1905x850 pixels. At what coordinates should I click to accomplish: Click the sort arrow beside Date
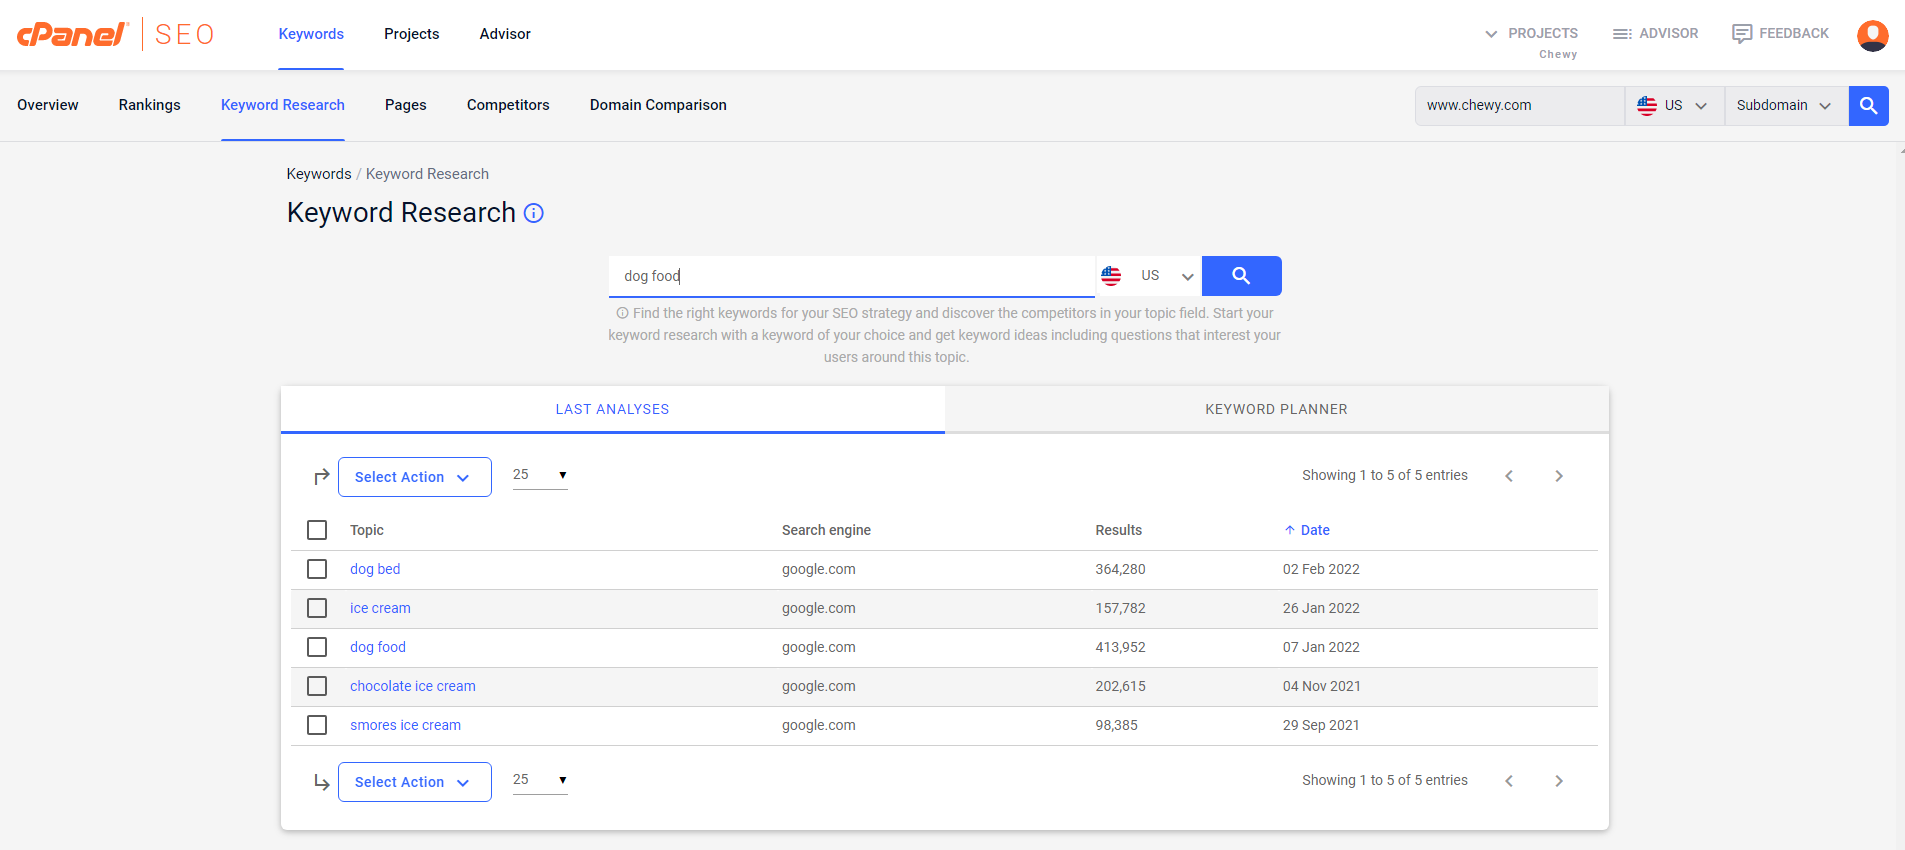click(x=1290, y=530)
